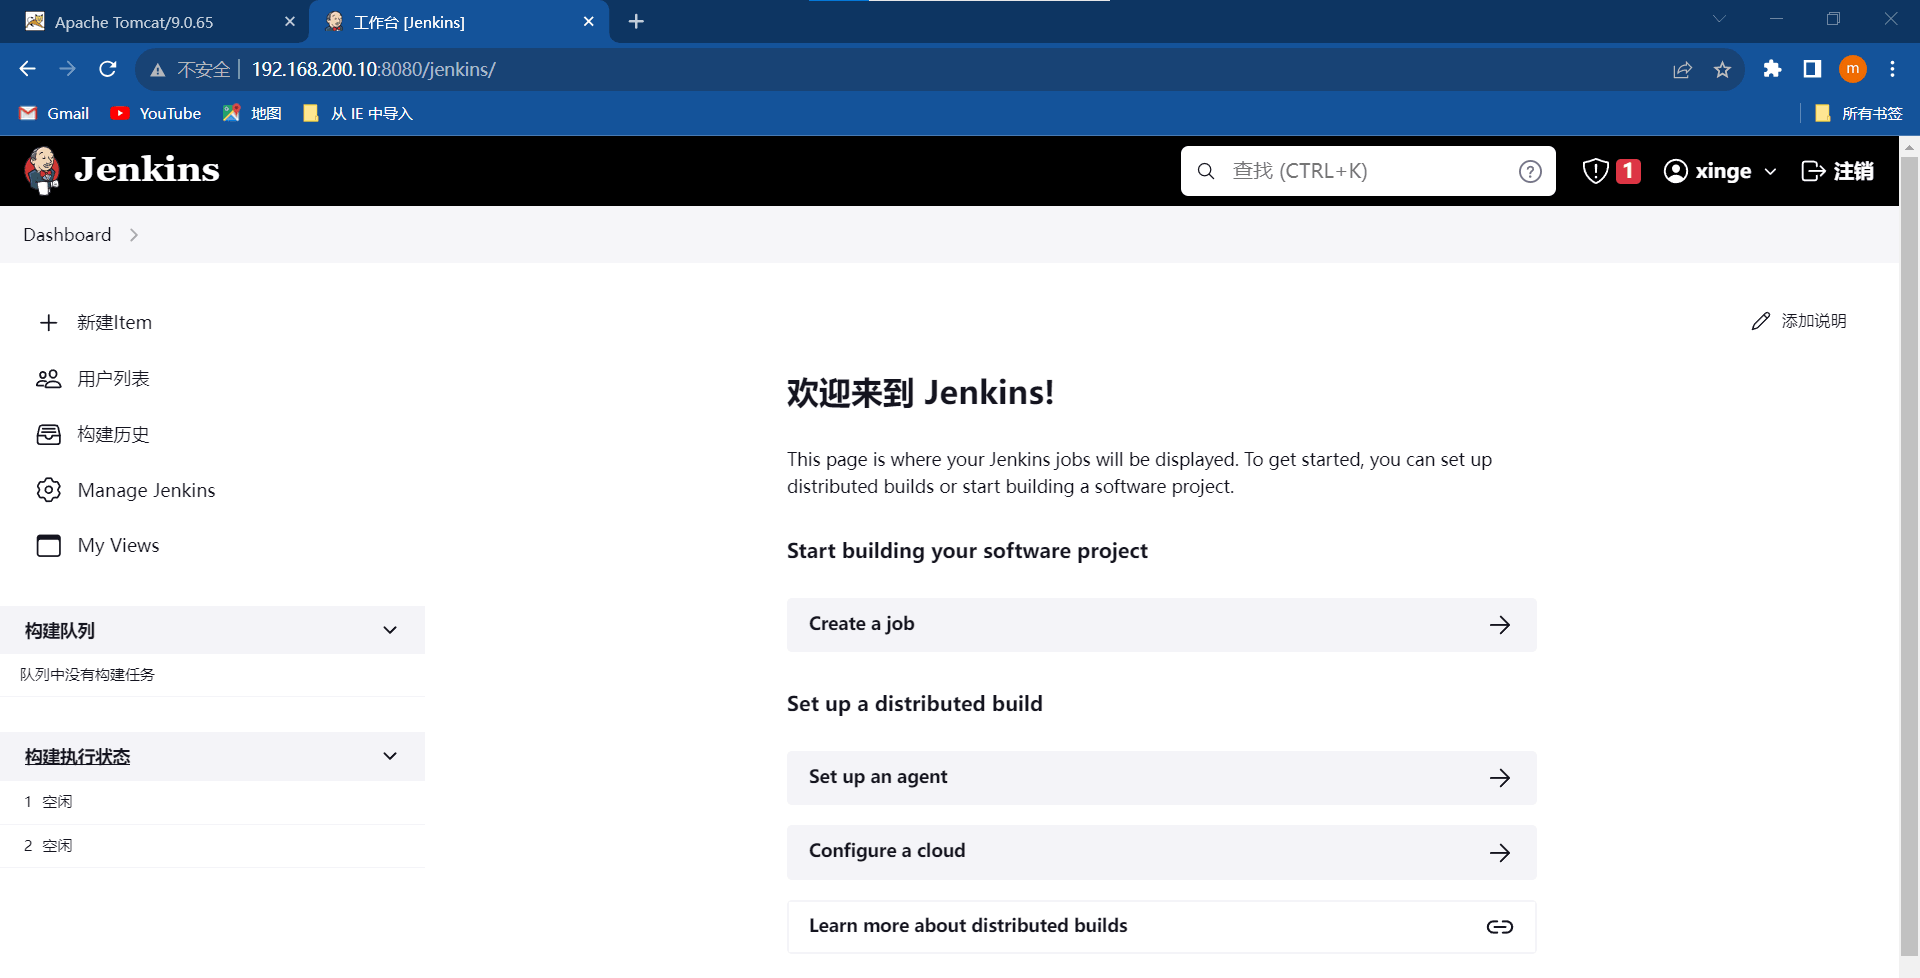
Task: Click the xinge user avatar icon
Action: 1676,171
